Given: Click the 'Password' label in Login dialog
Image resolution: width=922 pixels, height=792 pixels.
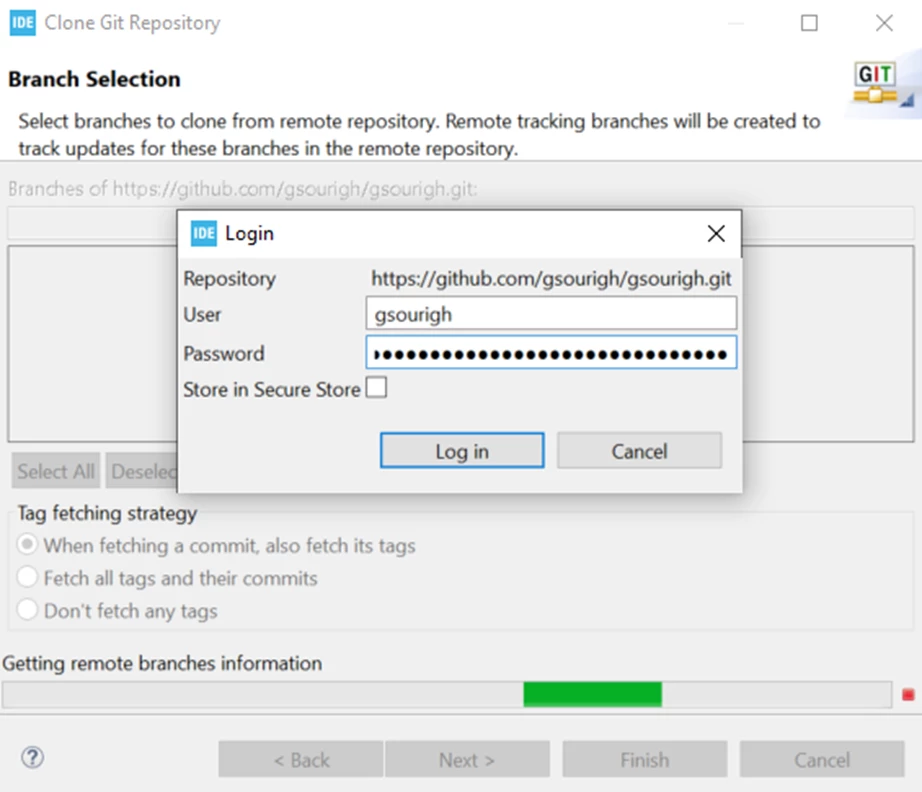Looking at the screenshot, I should pos(224,353).
